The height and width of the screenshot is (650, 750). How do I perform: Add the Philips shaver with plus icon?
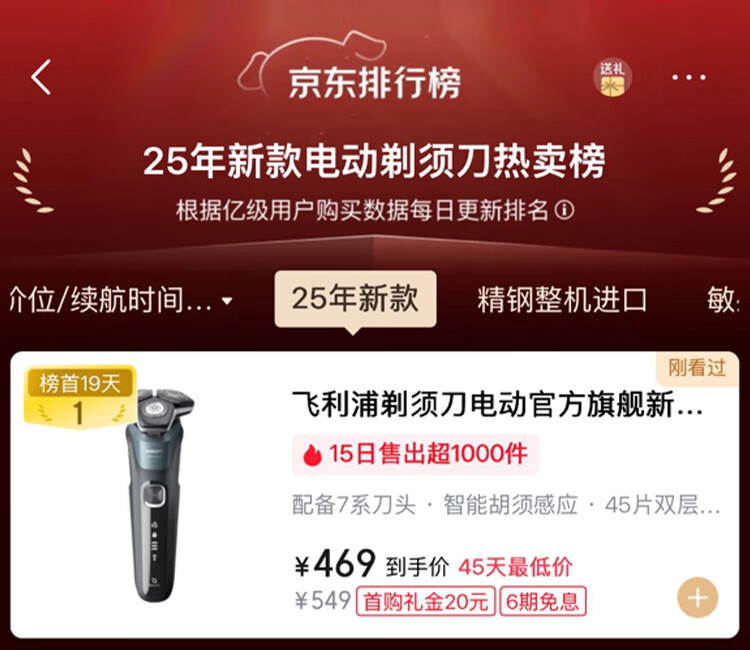[697, 597]
